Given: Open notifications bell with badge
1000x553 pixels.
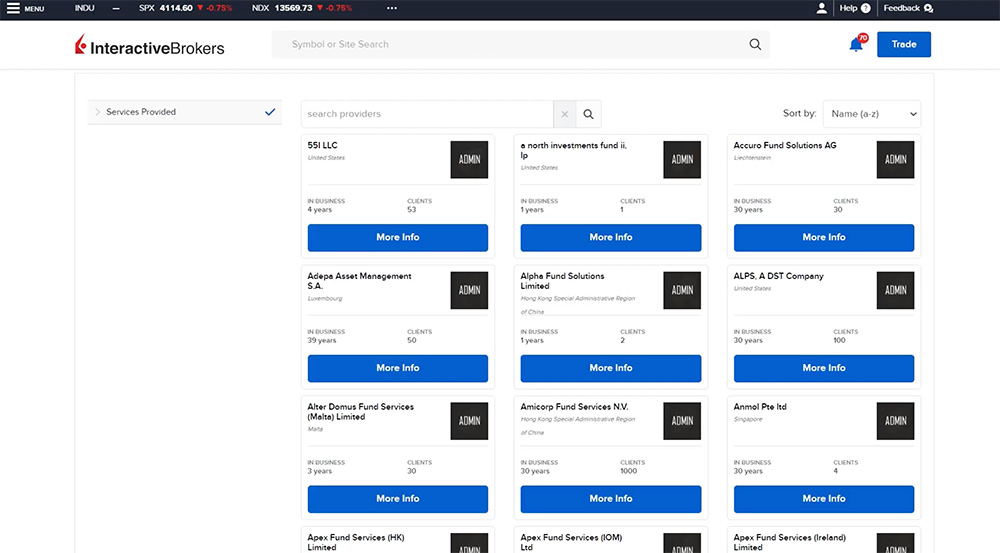Looking at the screenshot, I should 856,44.
